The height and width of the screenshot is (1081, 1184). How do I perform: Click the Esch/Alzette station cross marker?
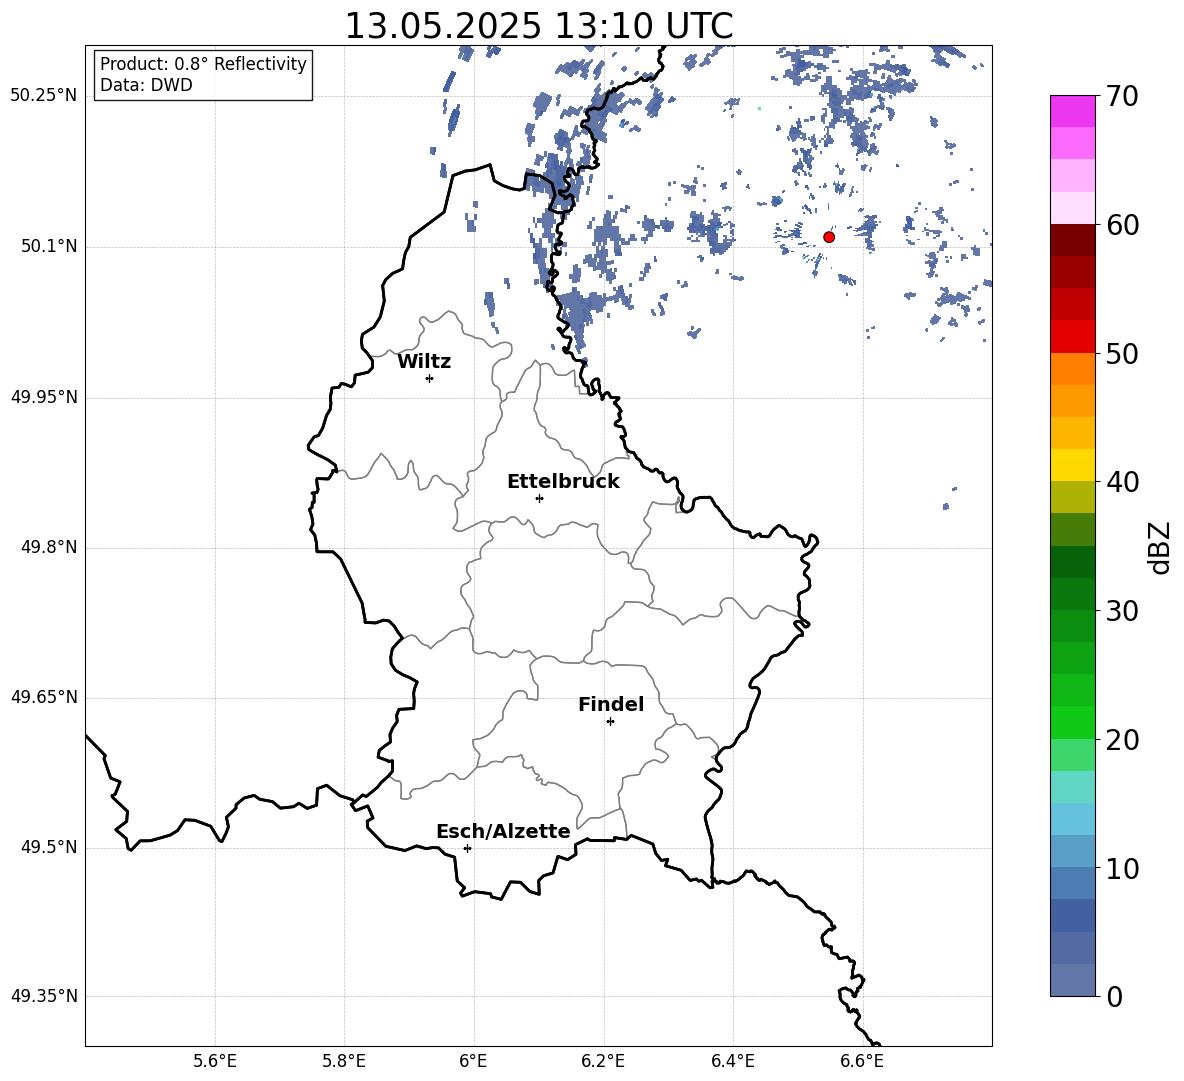467,848
